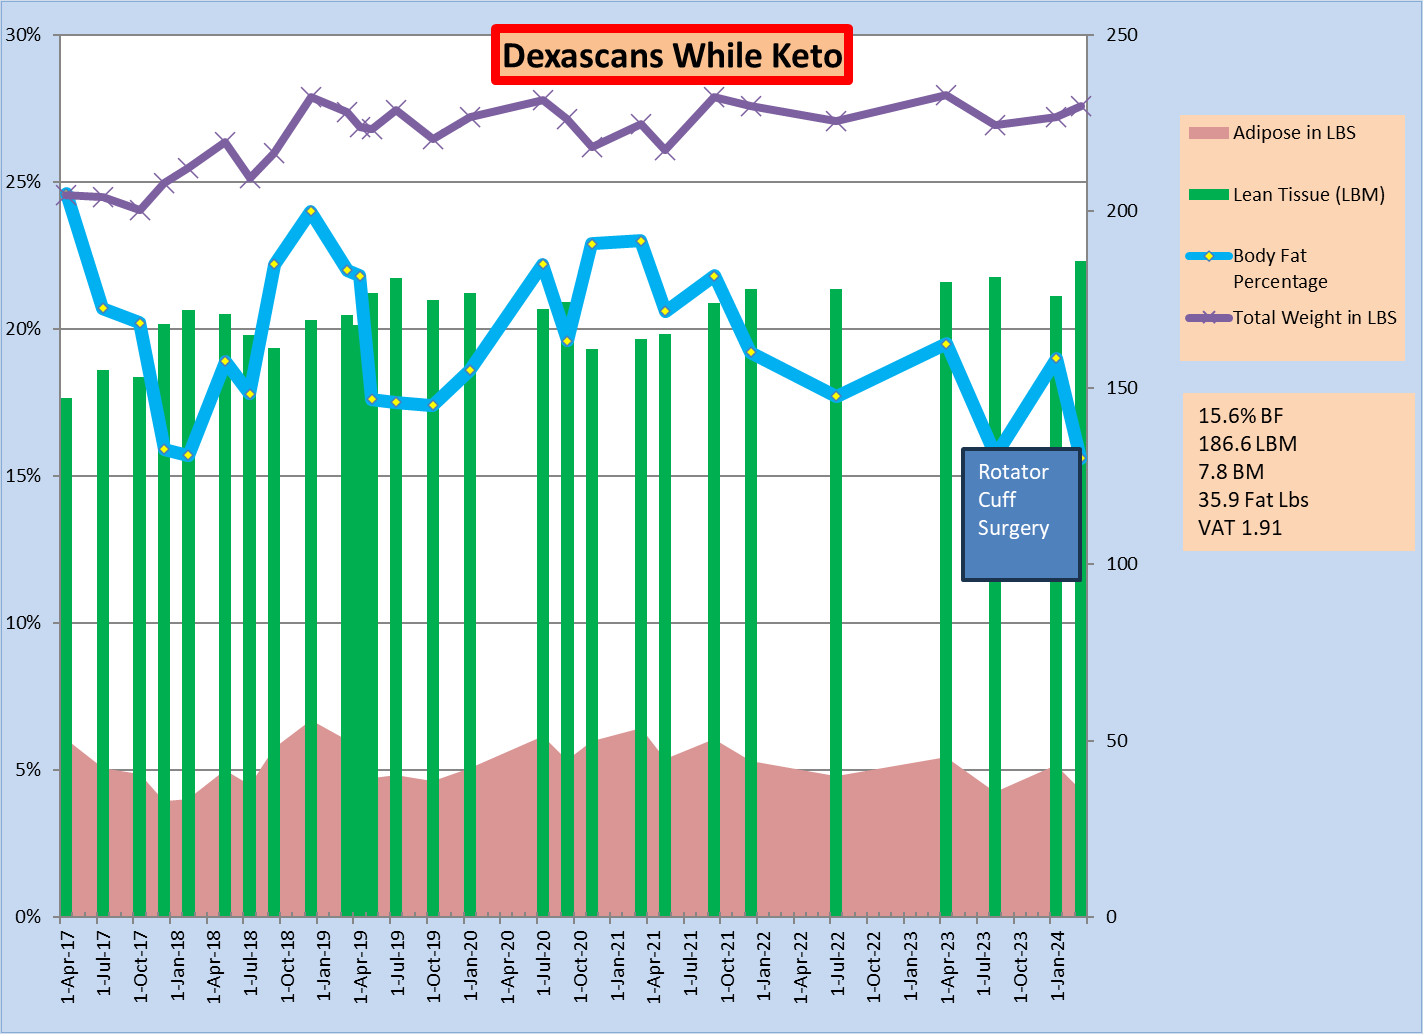Click the purple Total Weight legend marker

pyautogui.click(x=1208, y=318)
